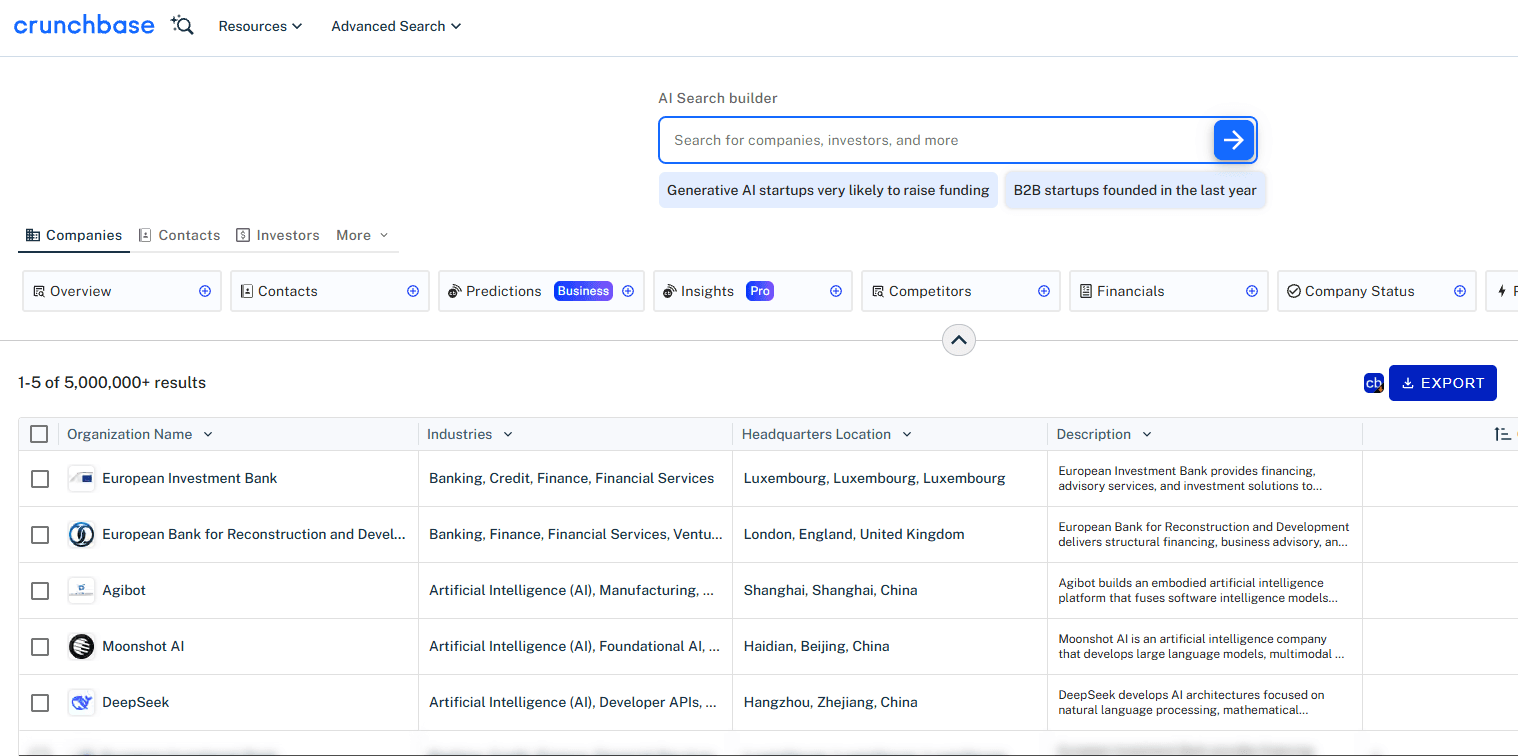
Task: Add the Predictions column group plus icon
Action: [x=628, y=291]
